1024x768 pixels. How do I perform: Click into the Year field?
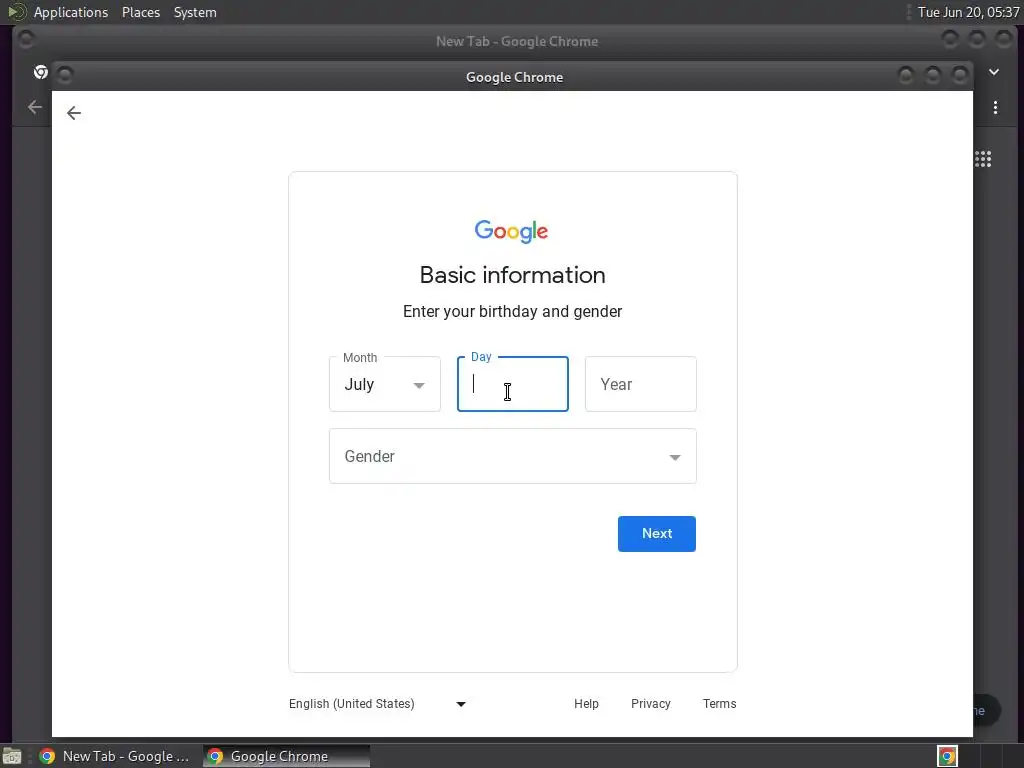click(641, 384)
